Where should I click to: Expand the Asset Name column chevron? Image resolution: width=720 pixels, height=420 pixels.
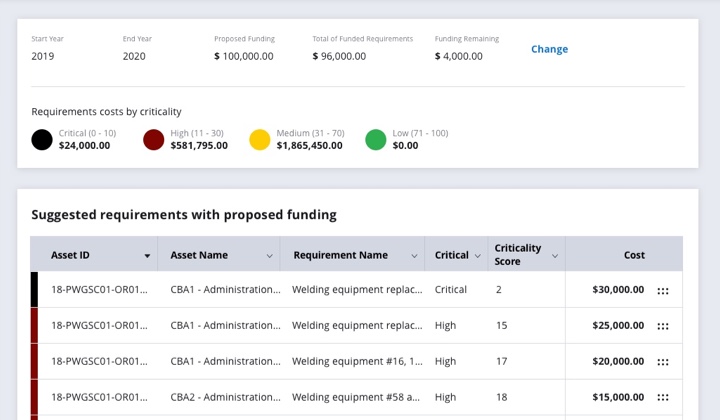pos(270,256)
